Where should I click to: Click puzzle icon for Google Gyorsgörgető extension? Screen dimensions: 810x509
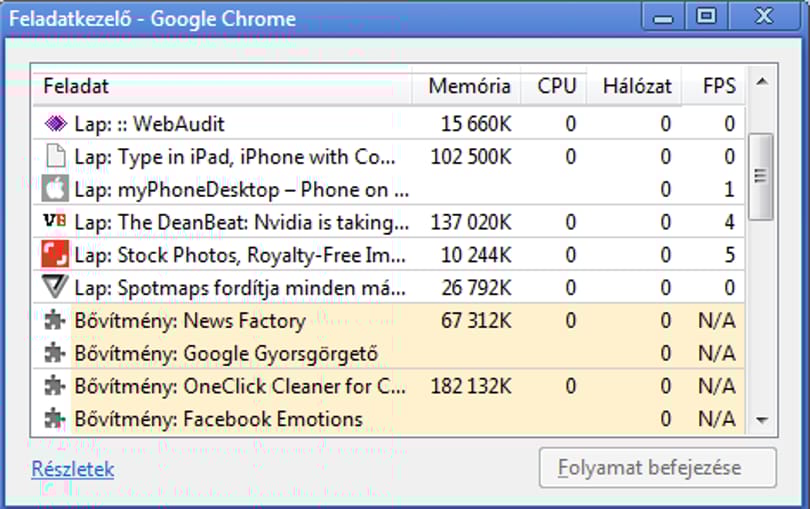pos(55,353)
